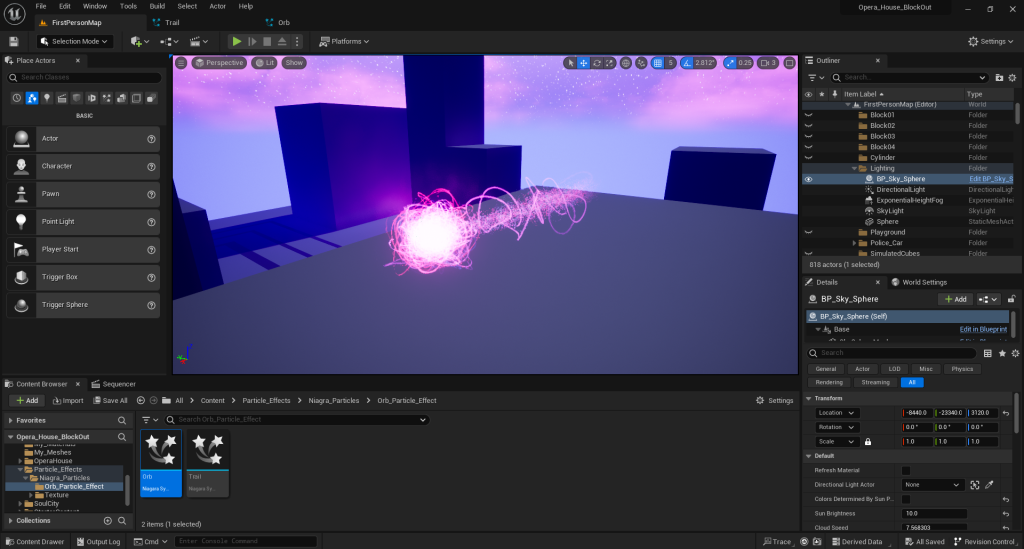The height and width of the screenshot is (549, 1024).
Task: Hide BP_Sky_Sphere using its eye icon
Action: (x=808, y=179)
